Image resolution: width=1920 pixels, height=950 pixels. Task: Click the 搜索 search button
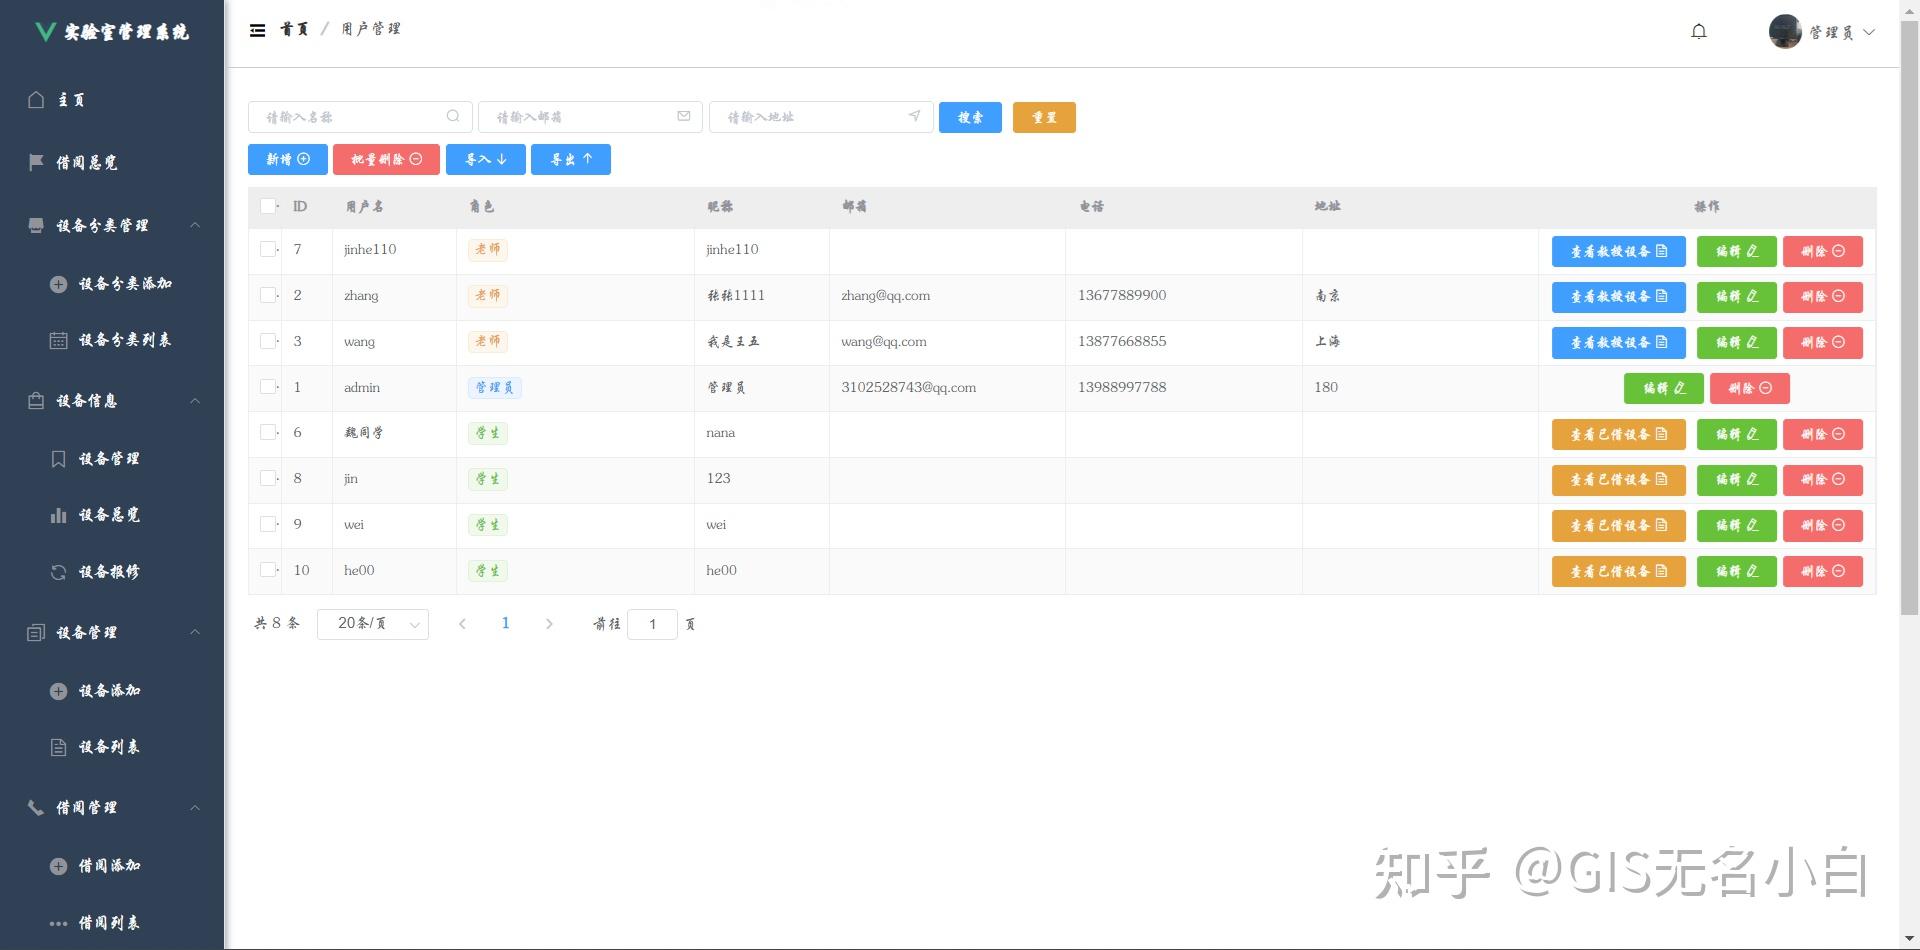(x=969, y=117)
